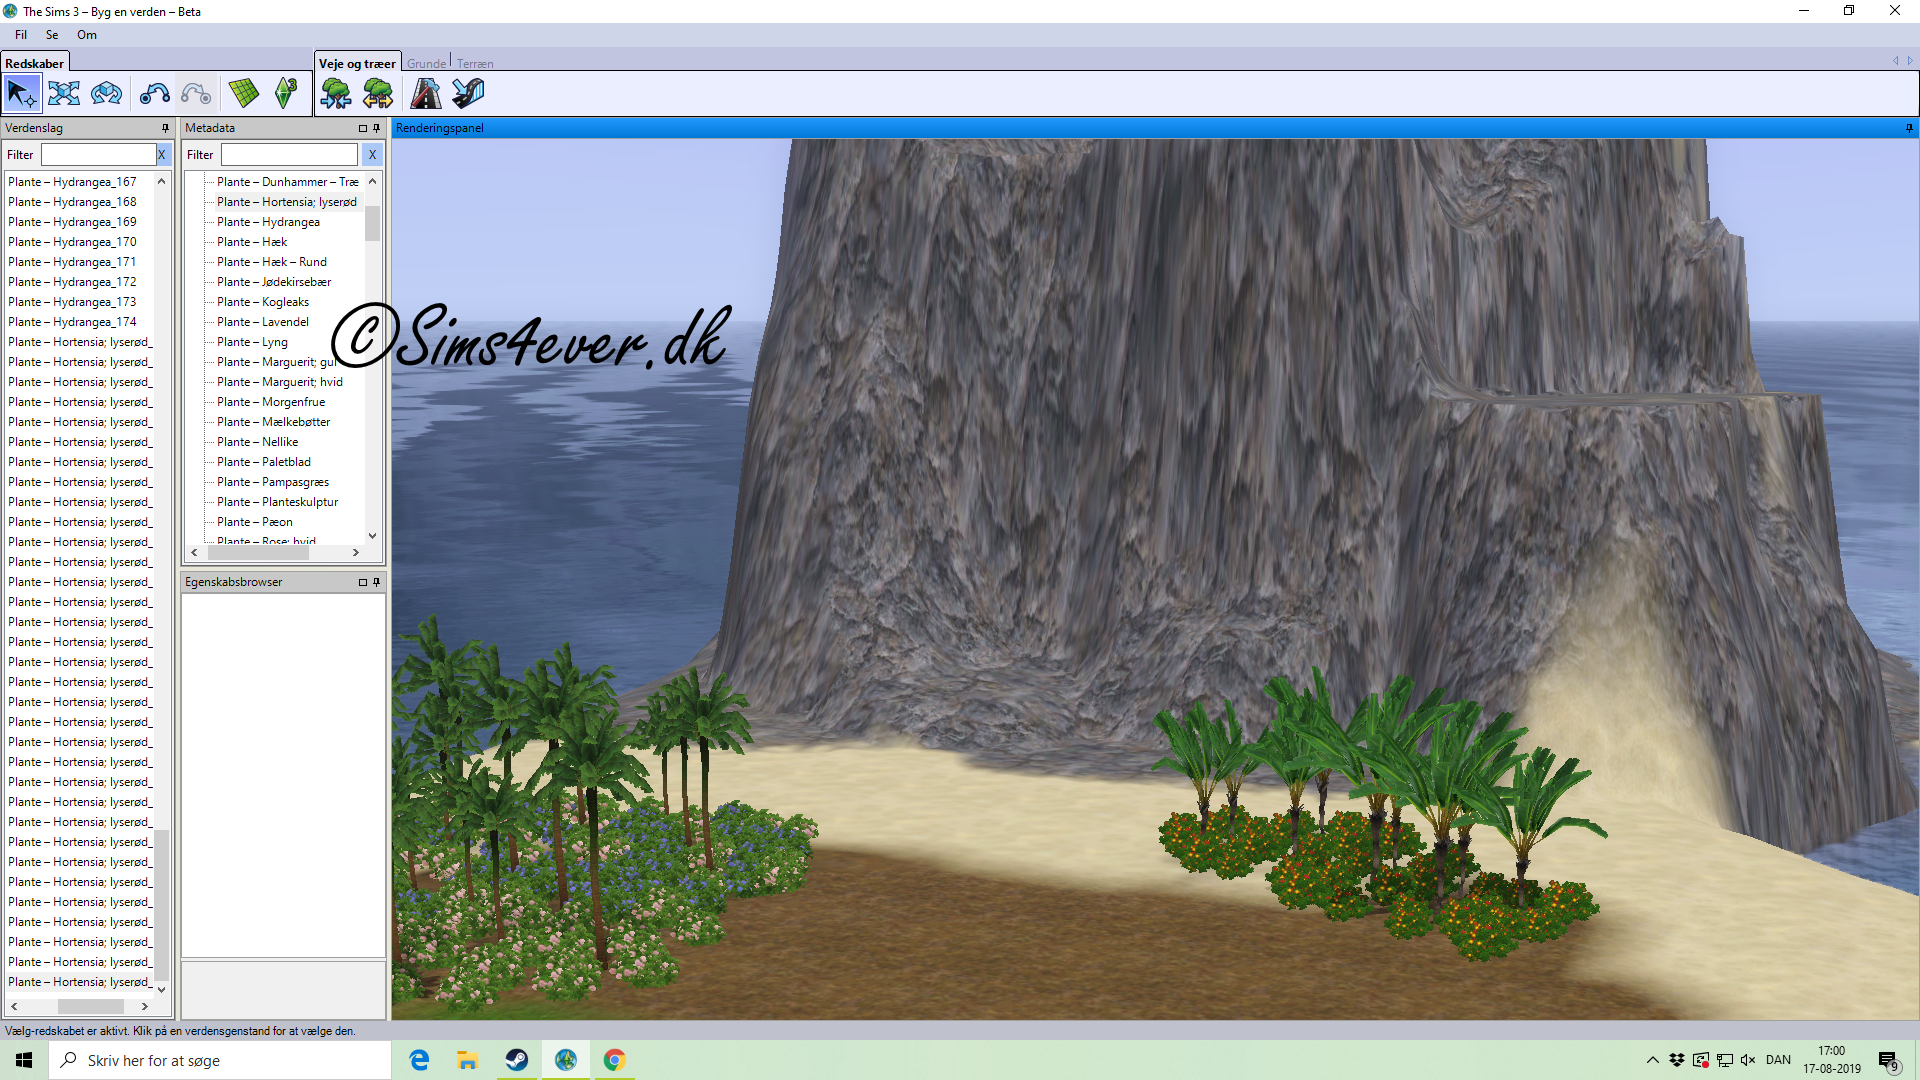
Task: Click the green plumbob Edit in Game icon
Action: [286, 94]
